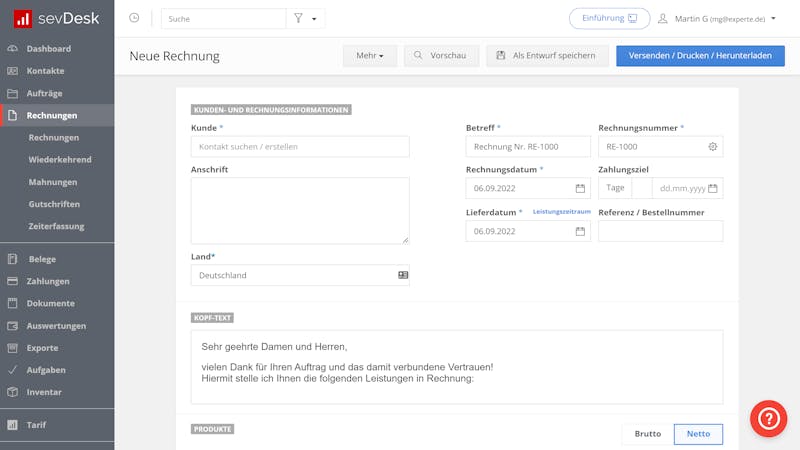This screenshot has width=800, height=450.
Task: Click the address card icon in Land field
Action: click(x=403, y=275)
